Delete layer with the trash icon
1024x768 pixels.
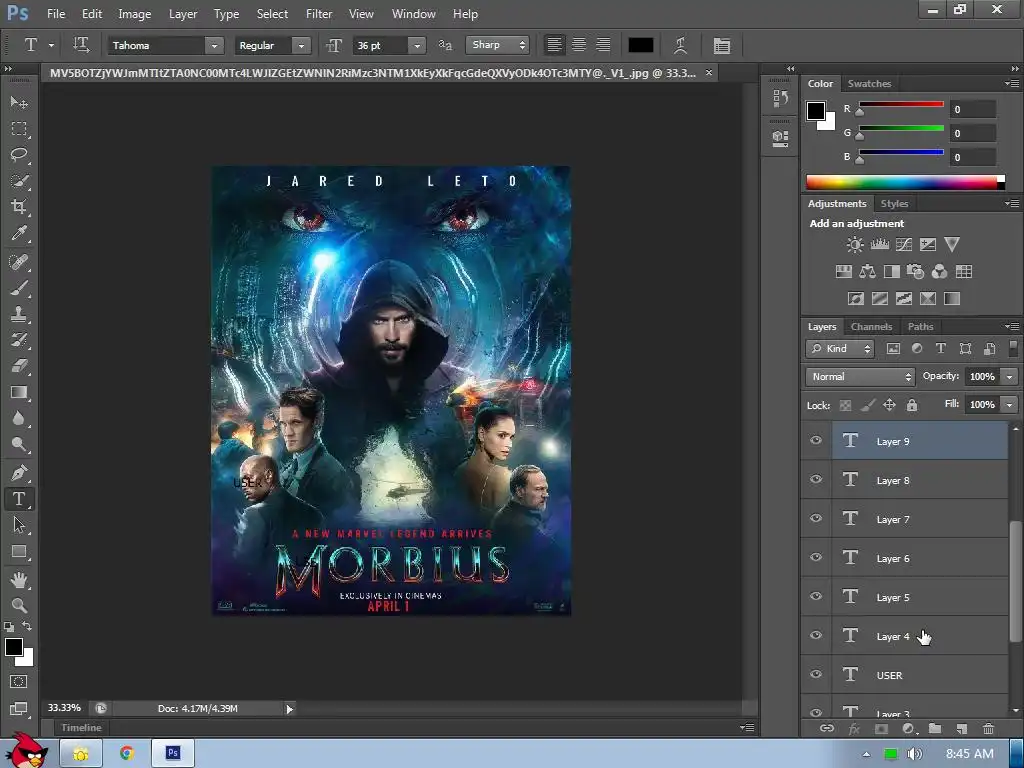[989, 728]
